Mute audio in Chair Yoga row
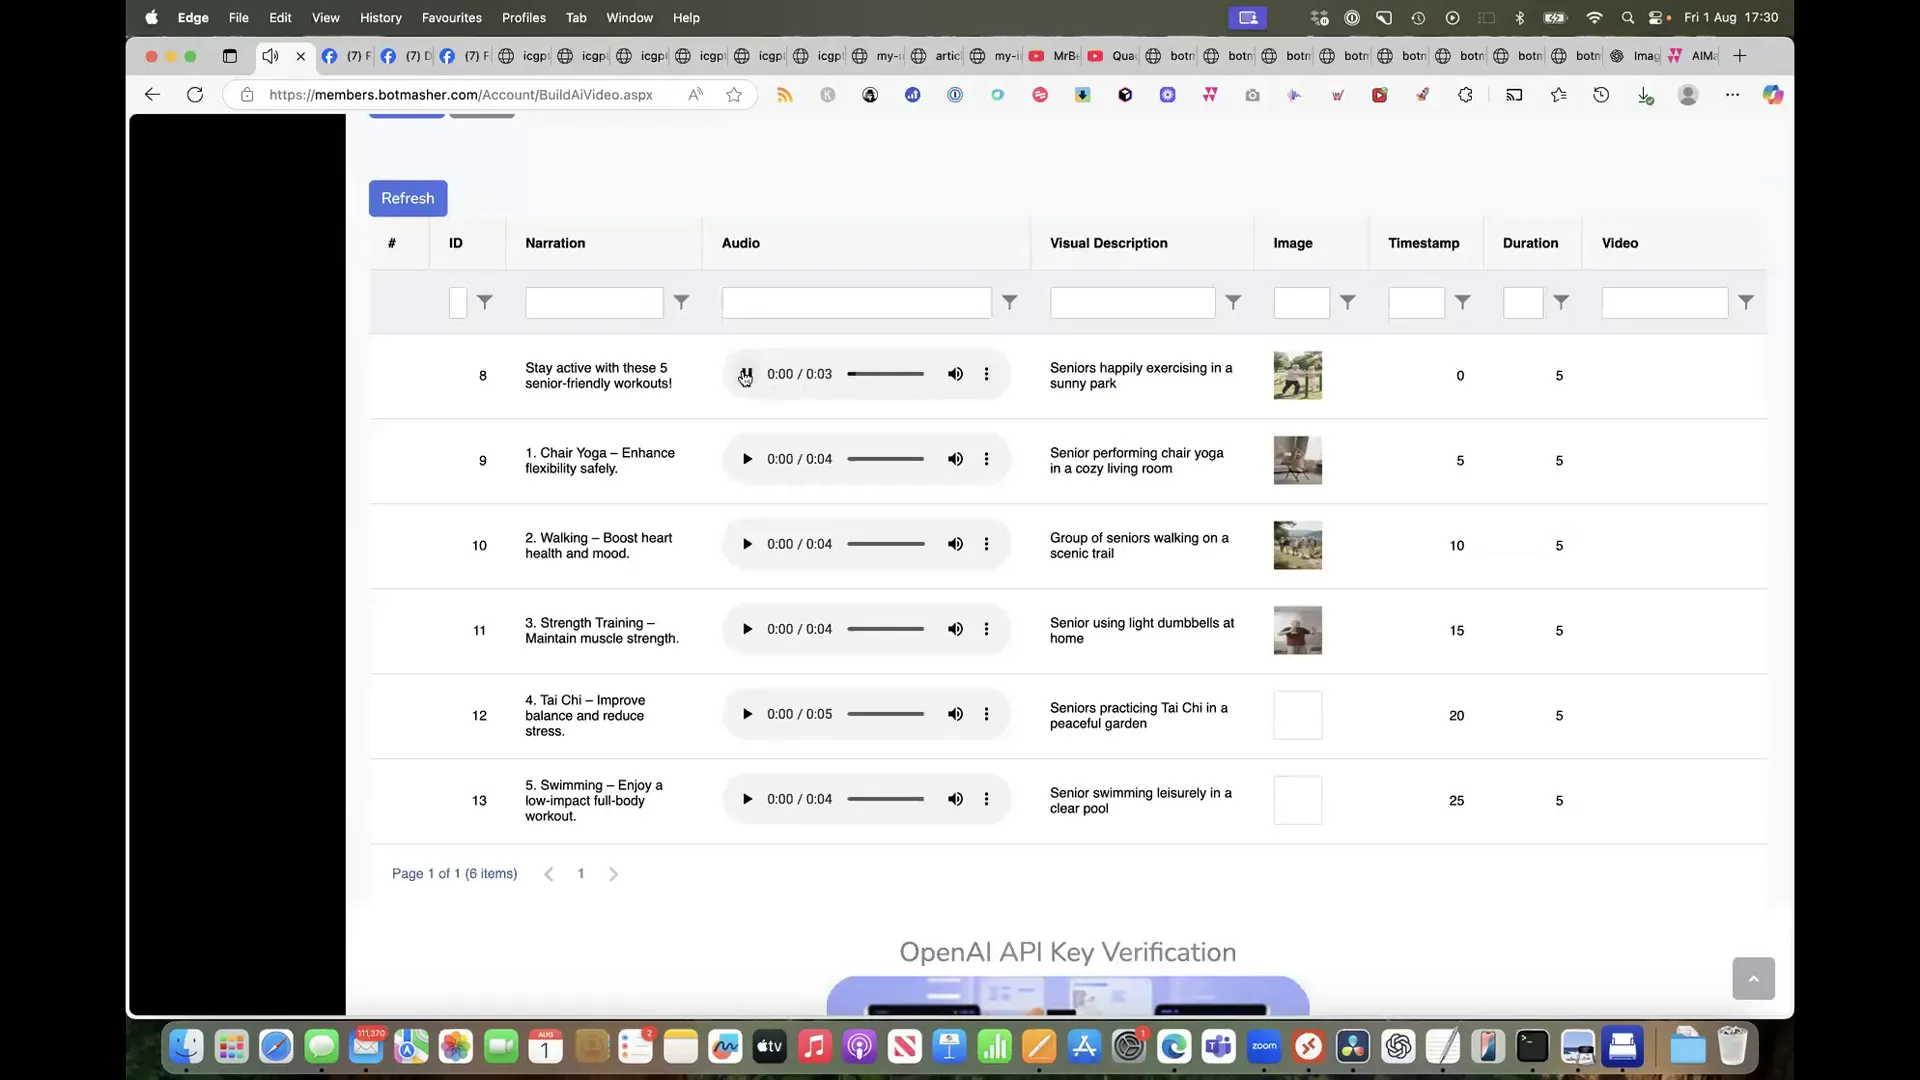The height and width of the screenshot is (1080, 1920). (x=956, y=459)
